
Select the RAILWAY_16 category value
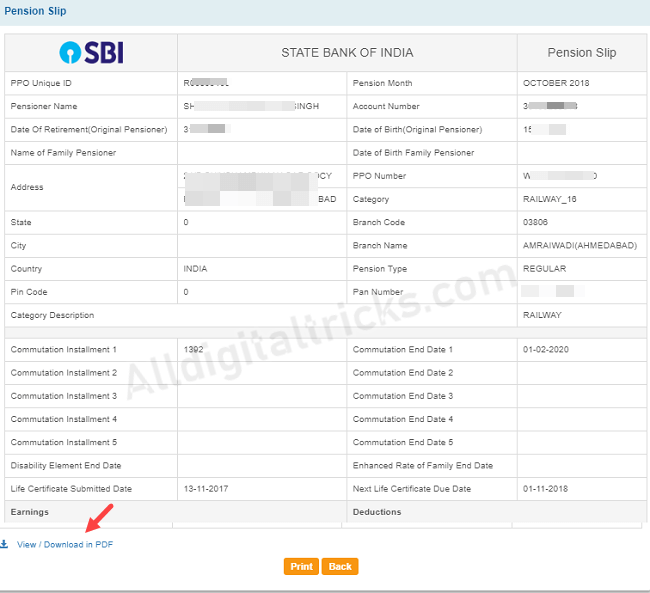pos(550,199)
